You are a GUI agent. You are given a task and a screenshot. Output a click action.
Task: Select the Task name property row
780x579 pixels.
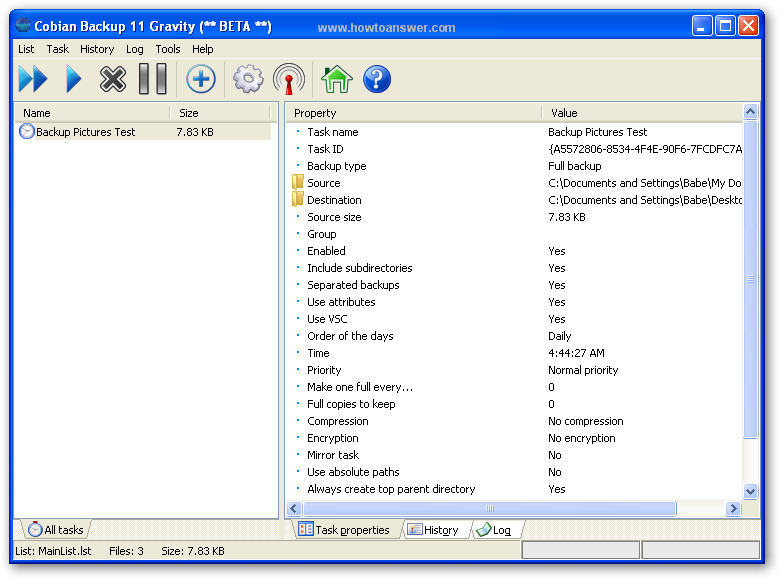[x=514, y=132]
